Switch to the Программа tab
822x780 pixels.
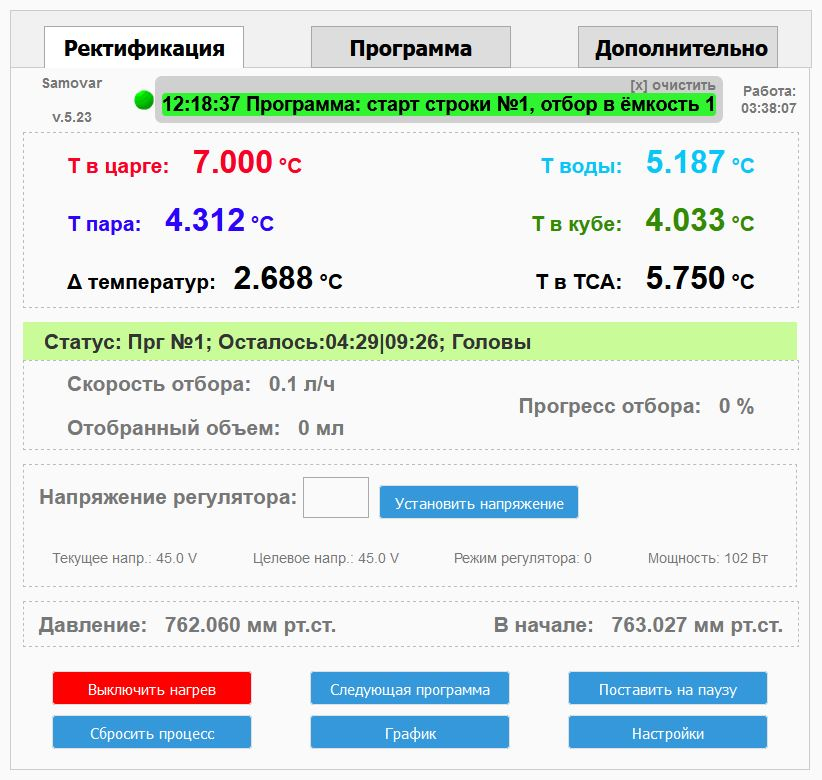(410, 48)
